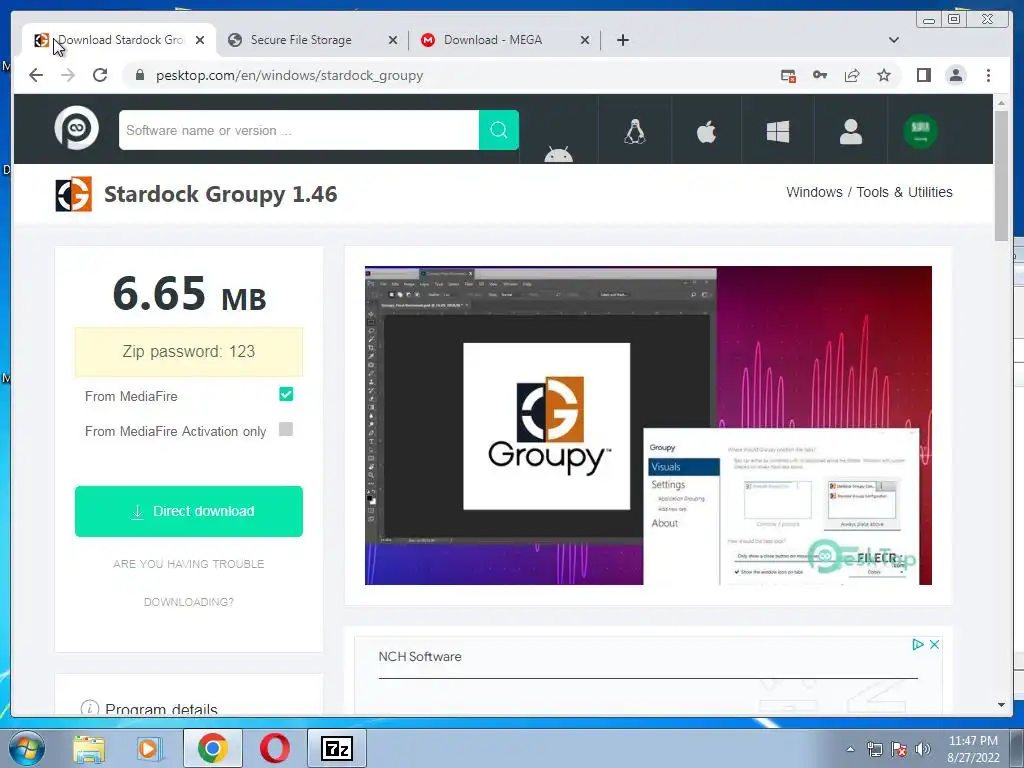Click the NCH Software ad link
This screenshot has height=768, width=1024.
(x=420, y=657)
